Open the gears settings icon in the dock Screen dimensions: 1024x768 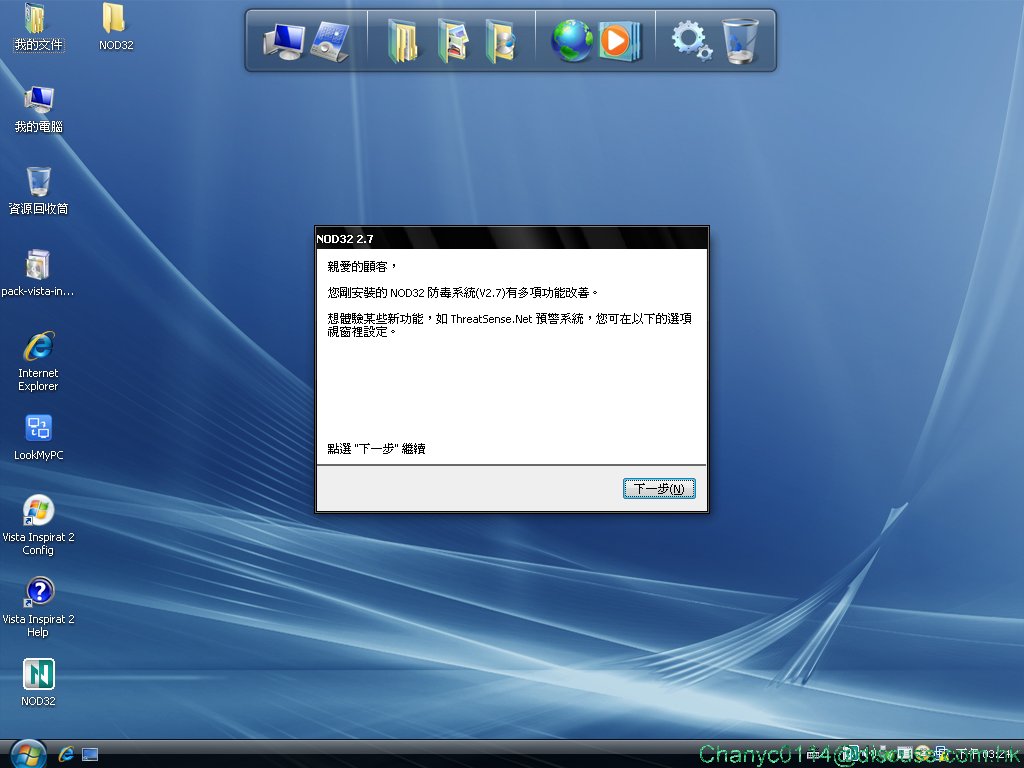(x=692, y=40)
